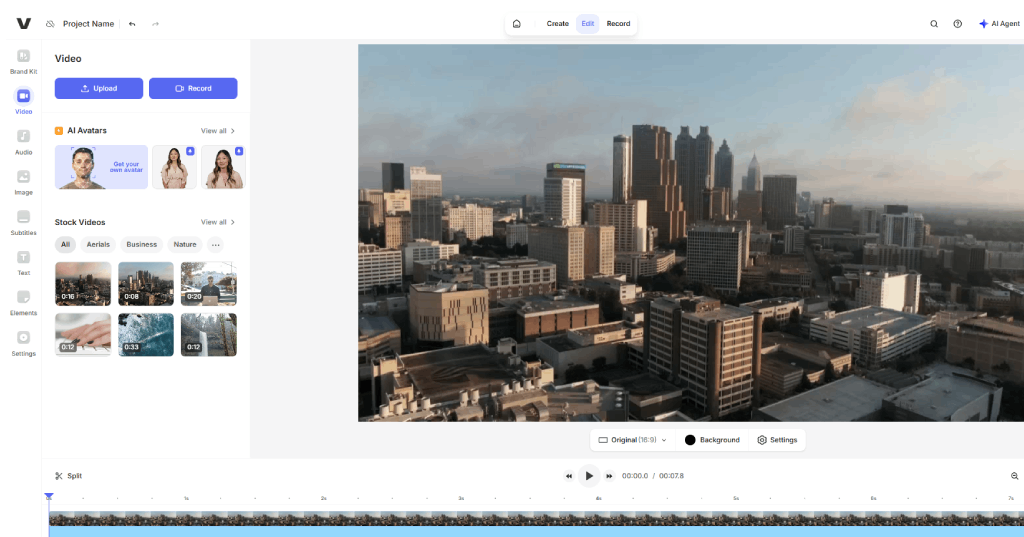The width and height of the screenshot is (1024, 537).
Task: Open the Audio sidebar panel
Action: pos(24,142)
